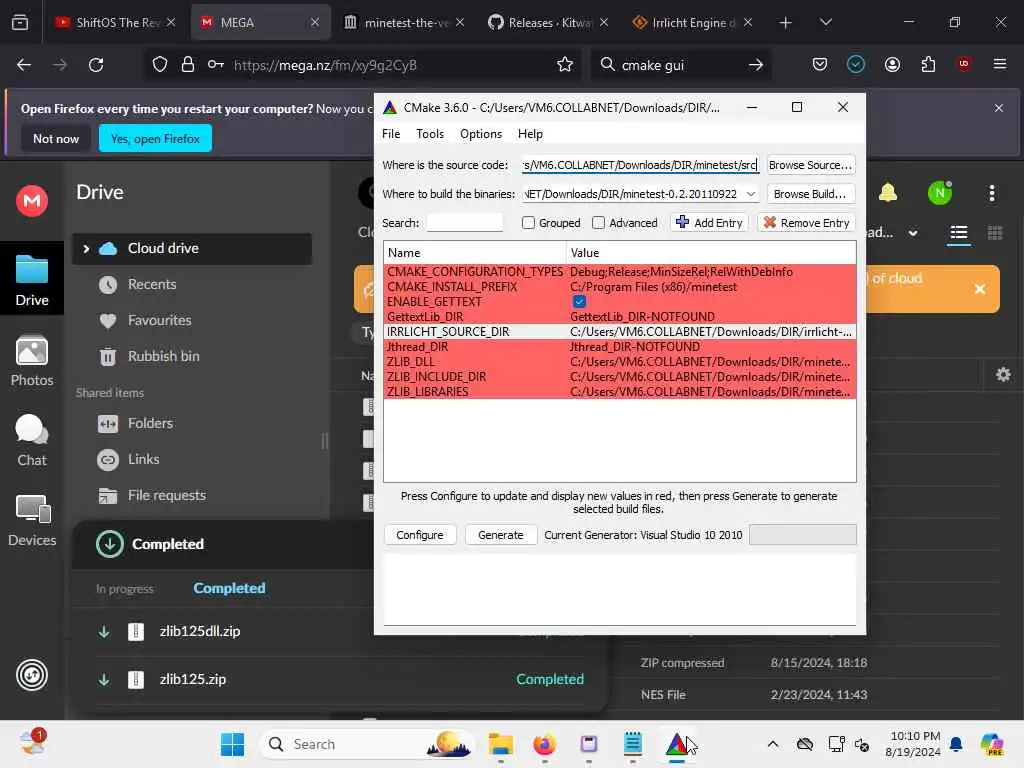Click the Save to Pocket icon
The width and height of the screenshot is (1024, 768).
pos(820,65)
